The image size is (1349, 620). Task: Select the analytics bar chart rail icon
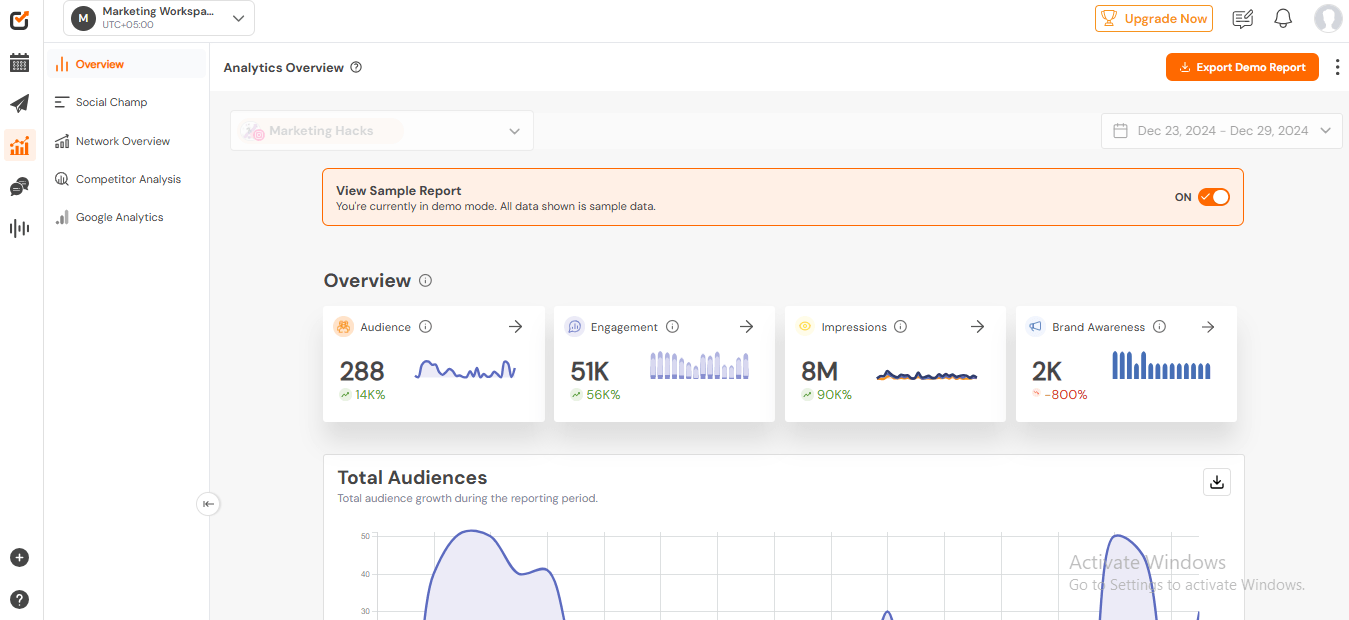pyautogui.click(x=19, y=145)
